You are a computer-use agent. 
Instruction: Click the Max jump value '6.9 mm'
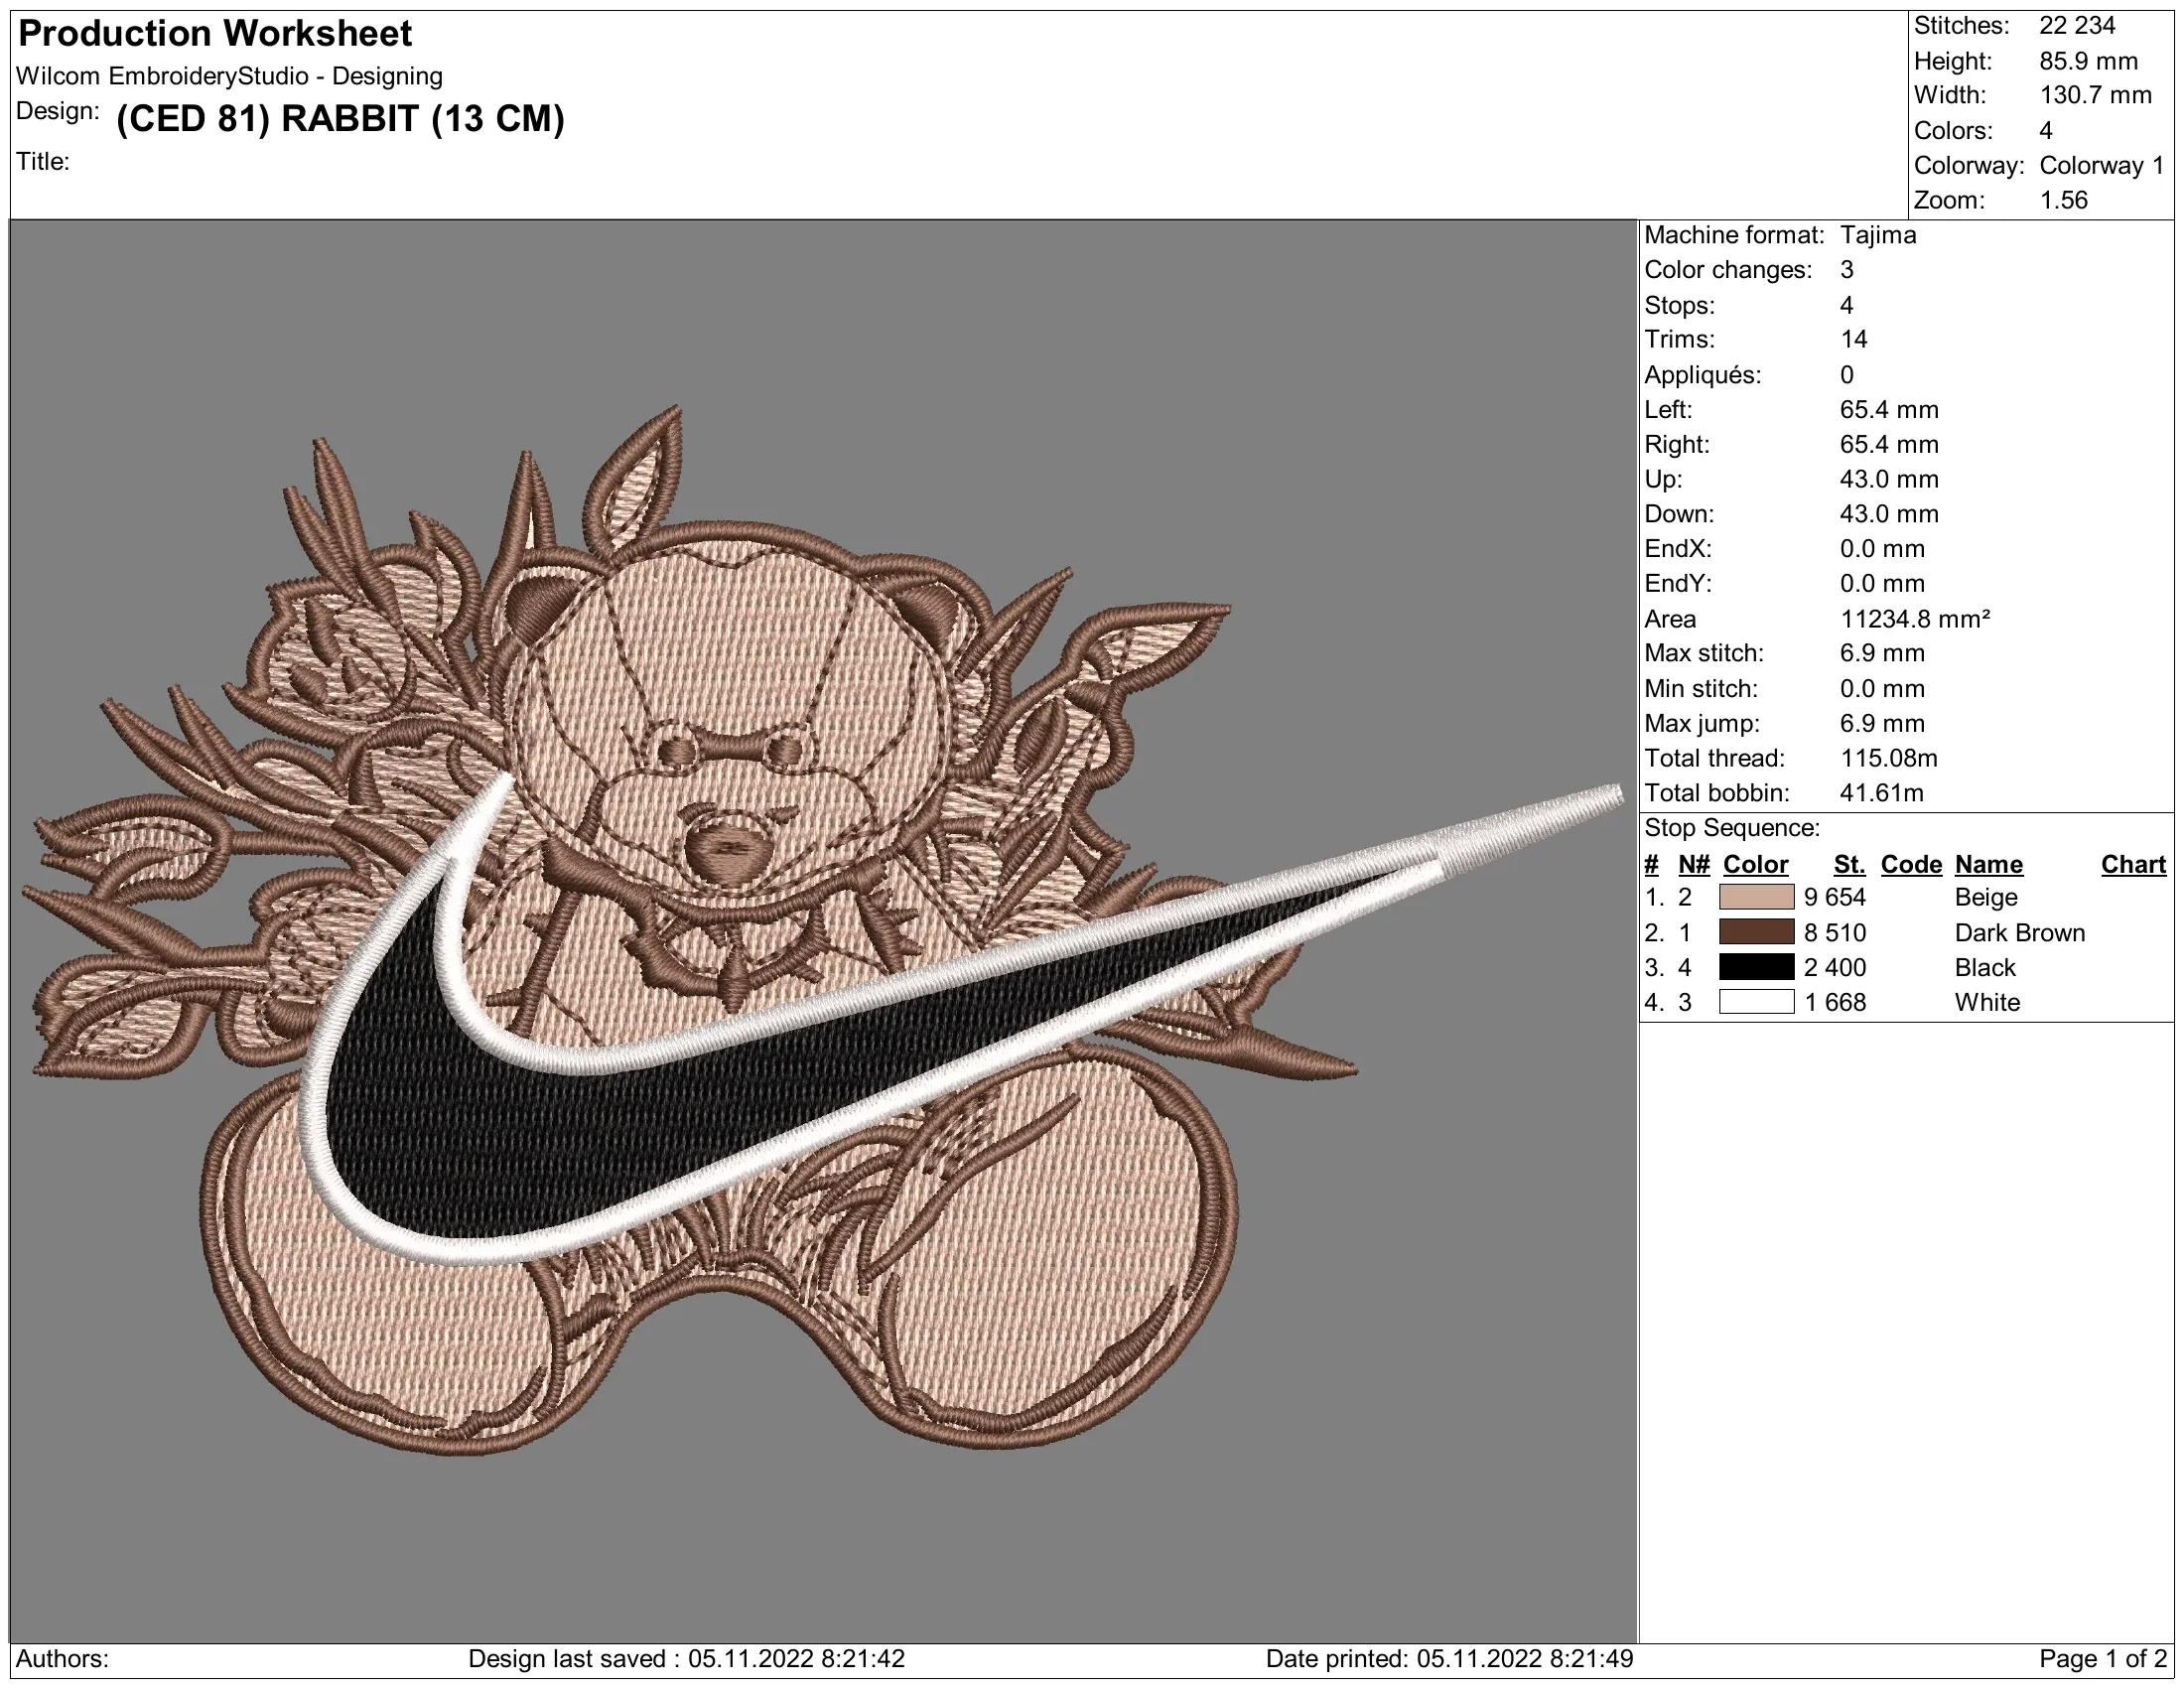point(1881,723)
